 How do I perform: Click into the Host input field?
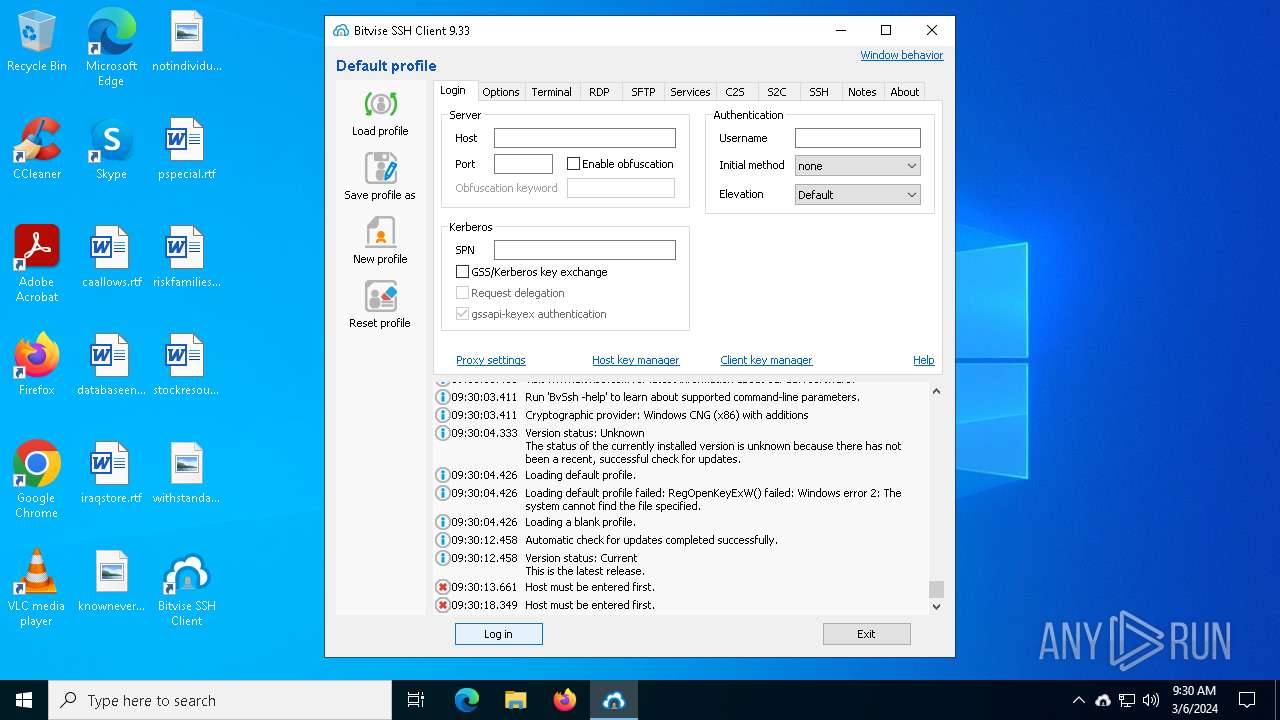[585, 138]
